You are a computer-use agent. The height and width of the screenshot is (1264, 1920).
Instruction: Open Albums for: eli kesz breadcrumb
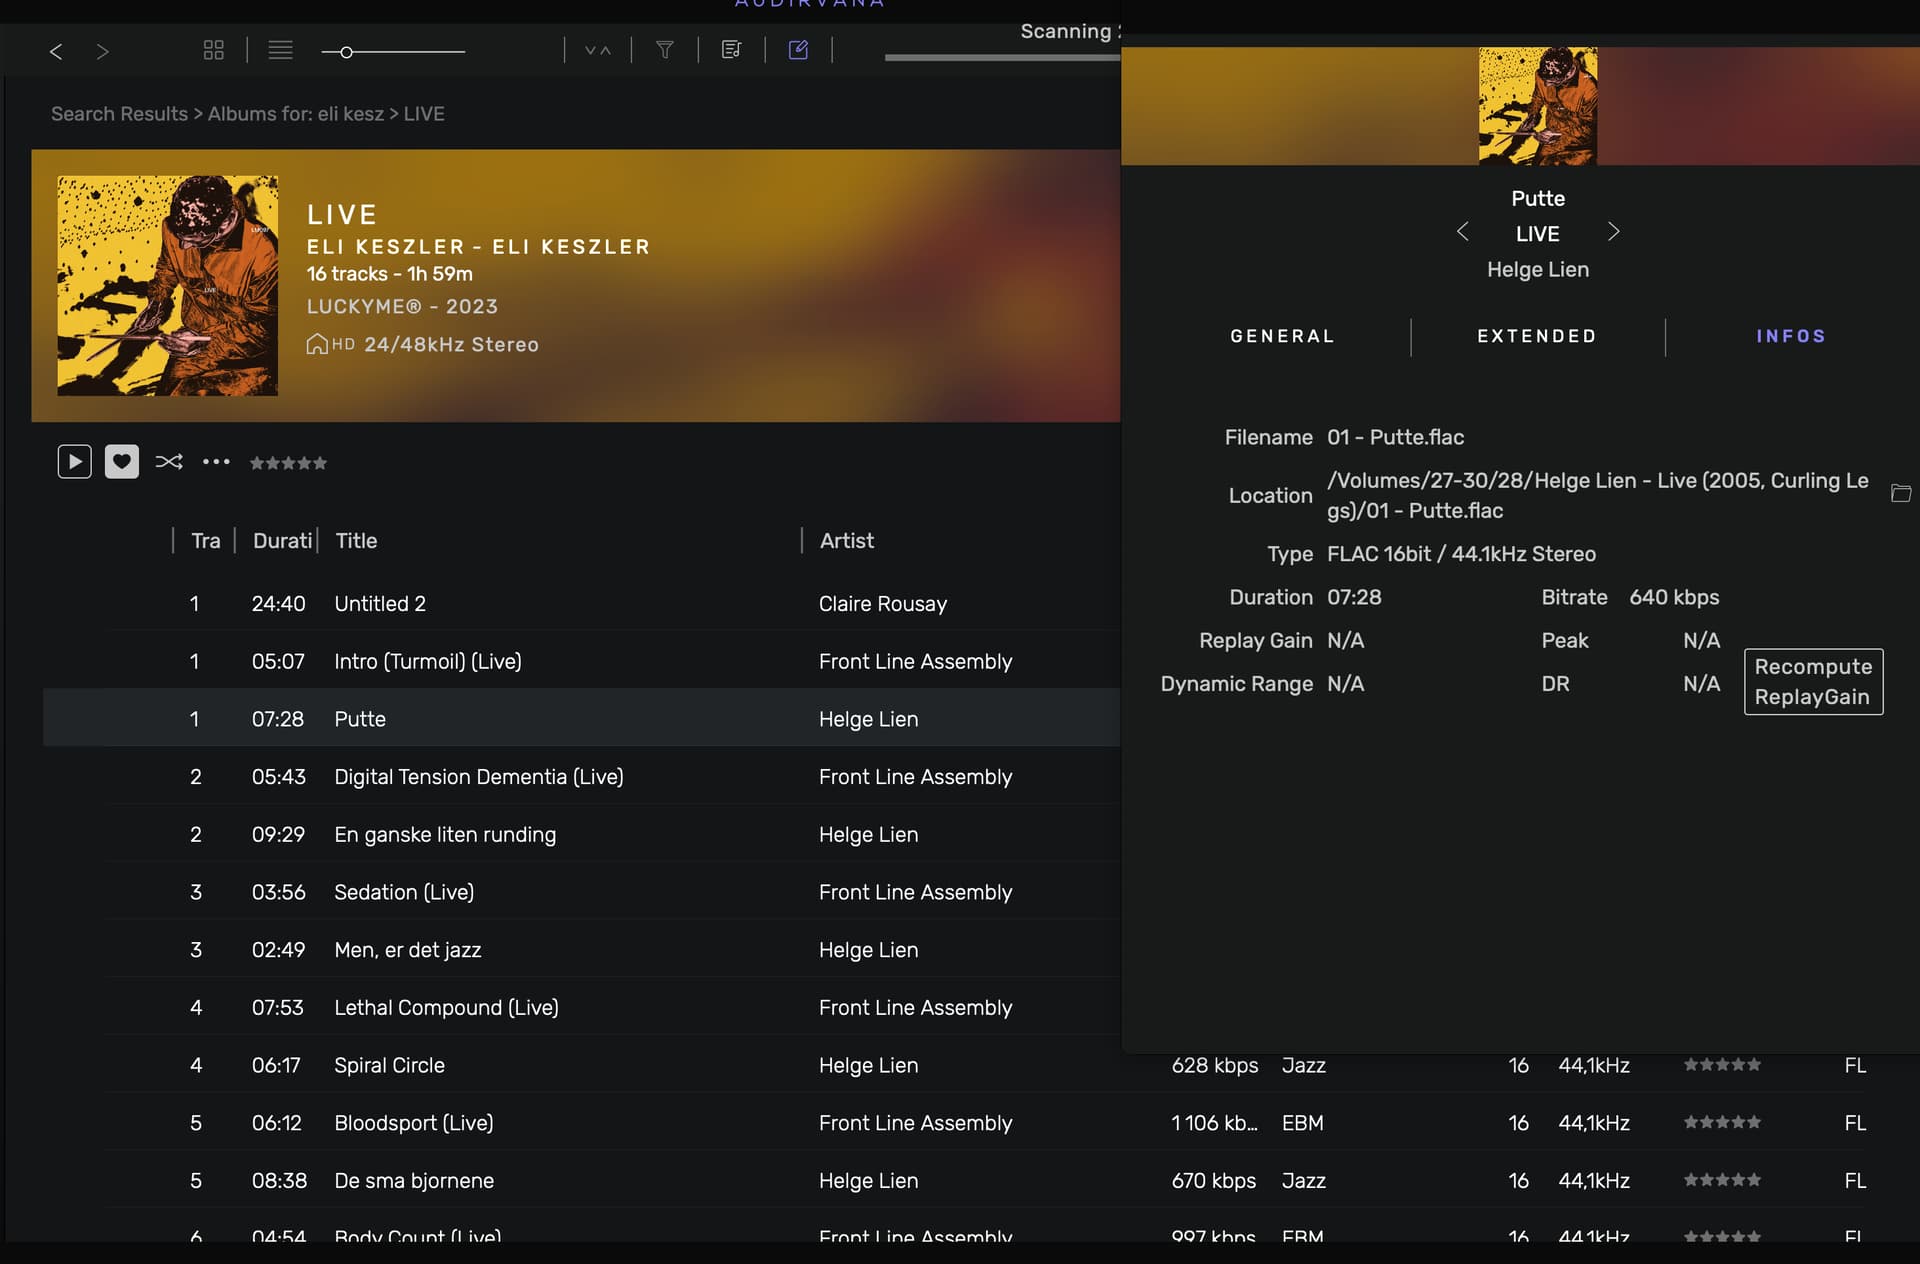click(x=296, y=114)
